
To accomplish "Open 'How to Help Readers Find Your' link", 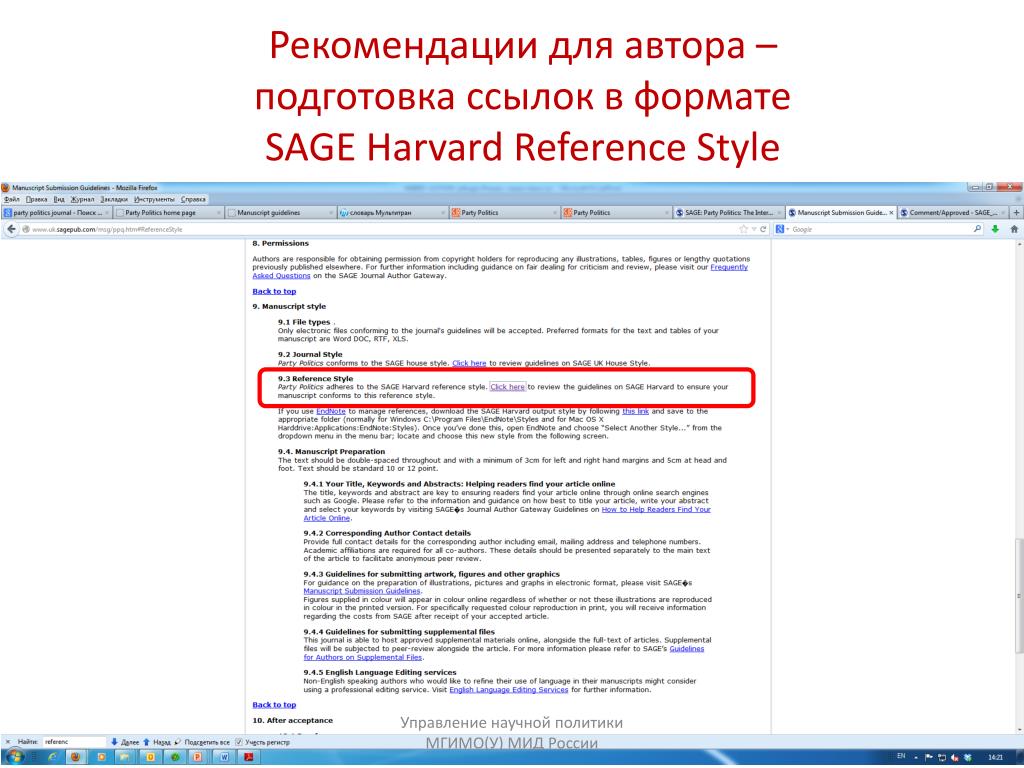I will [656, 509].
